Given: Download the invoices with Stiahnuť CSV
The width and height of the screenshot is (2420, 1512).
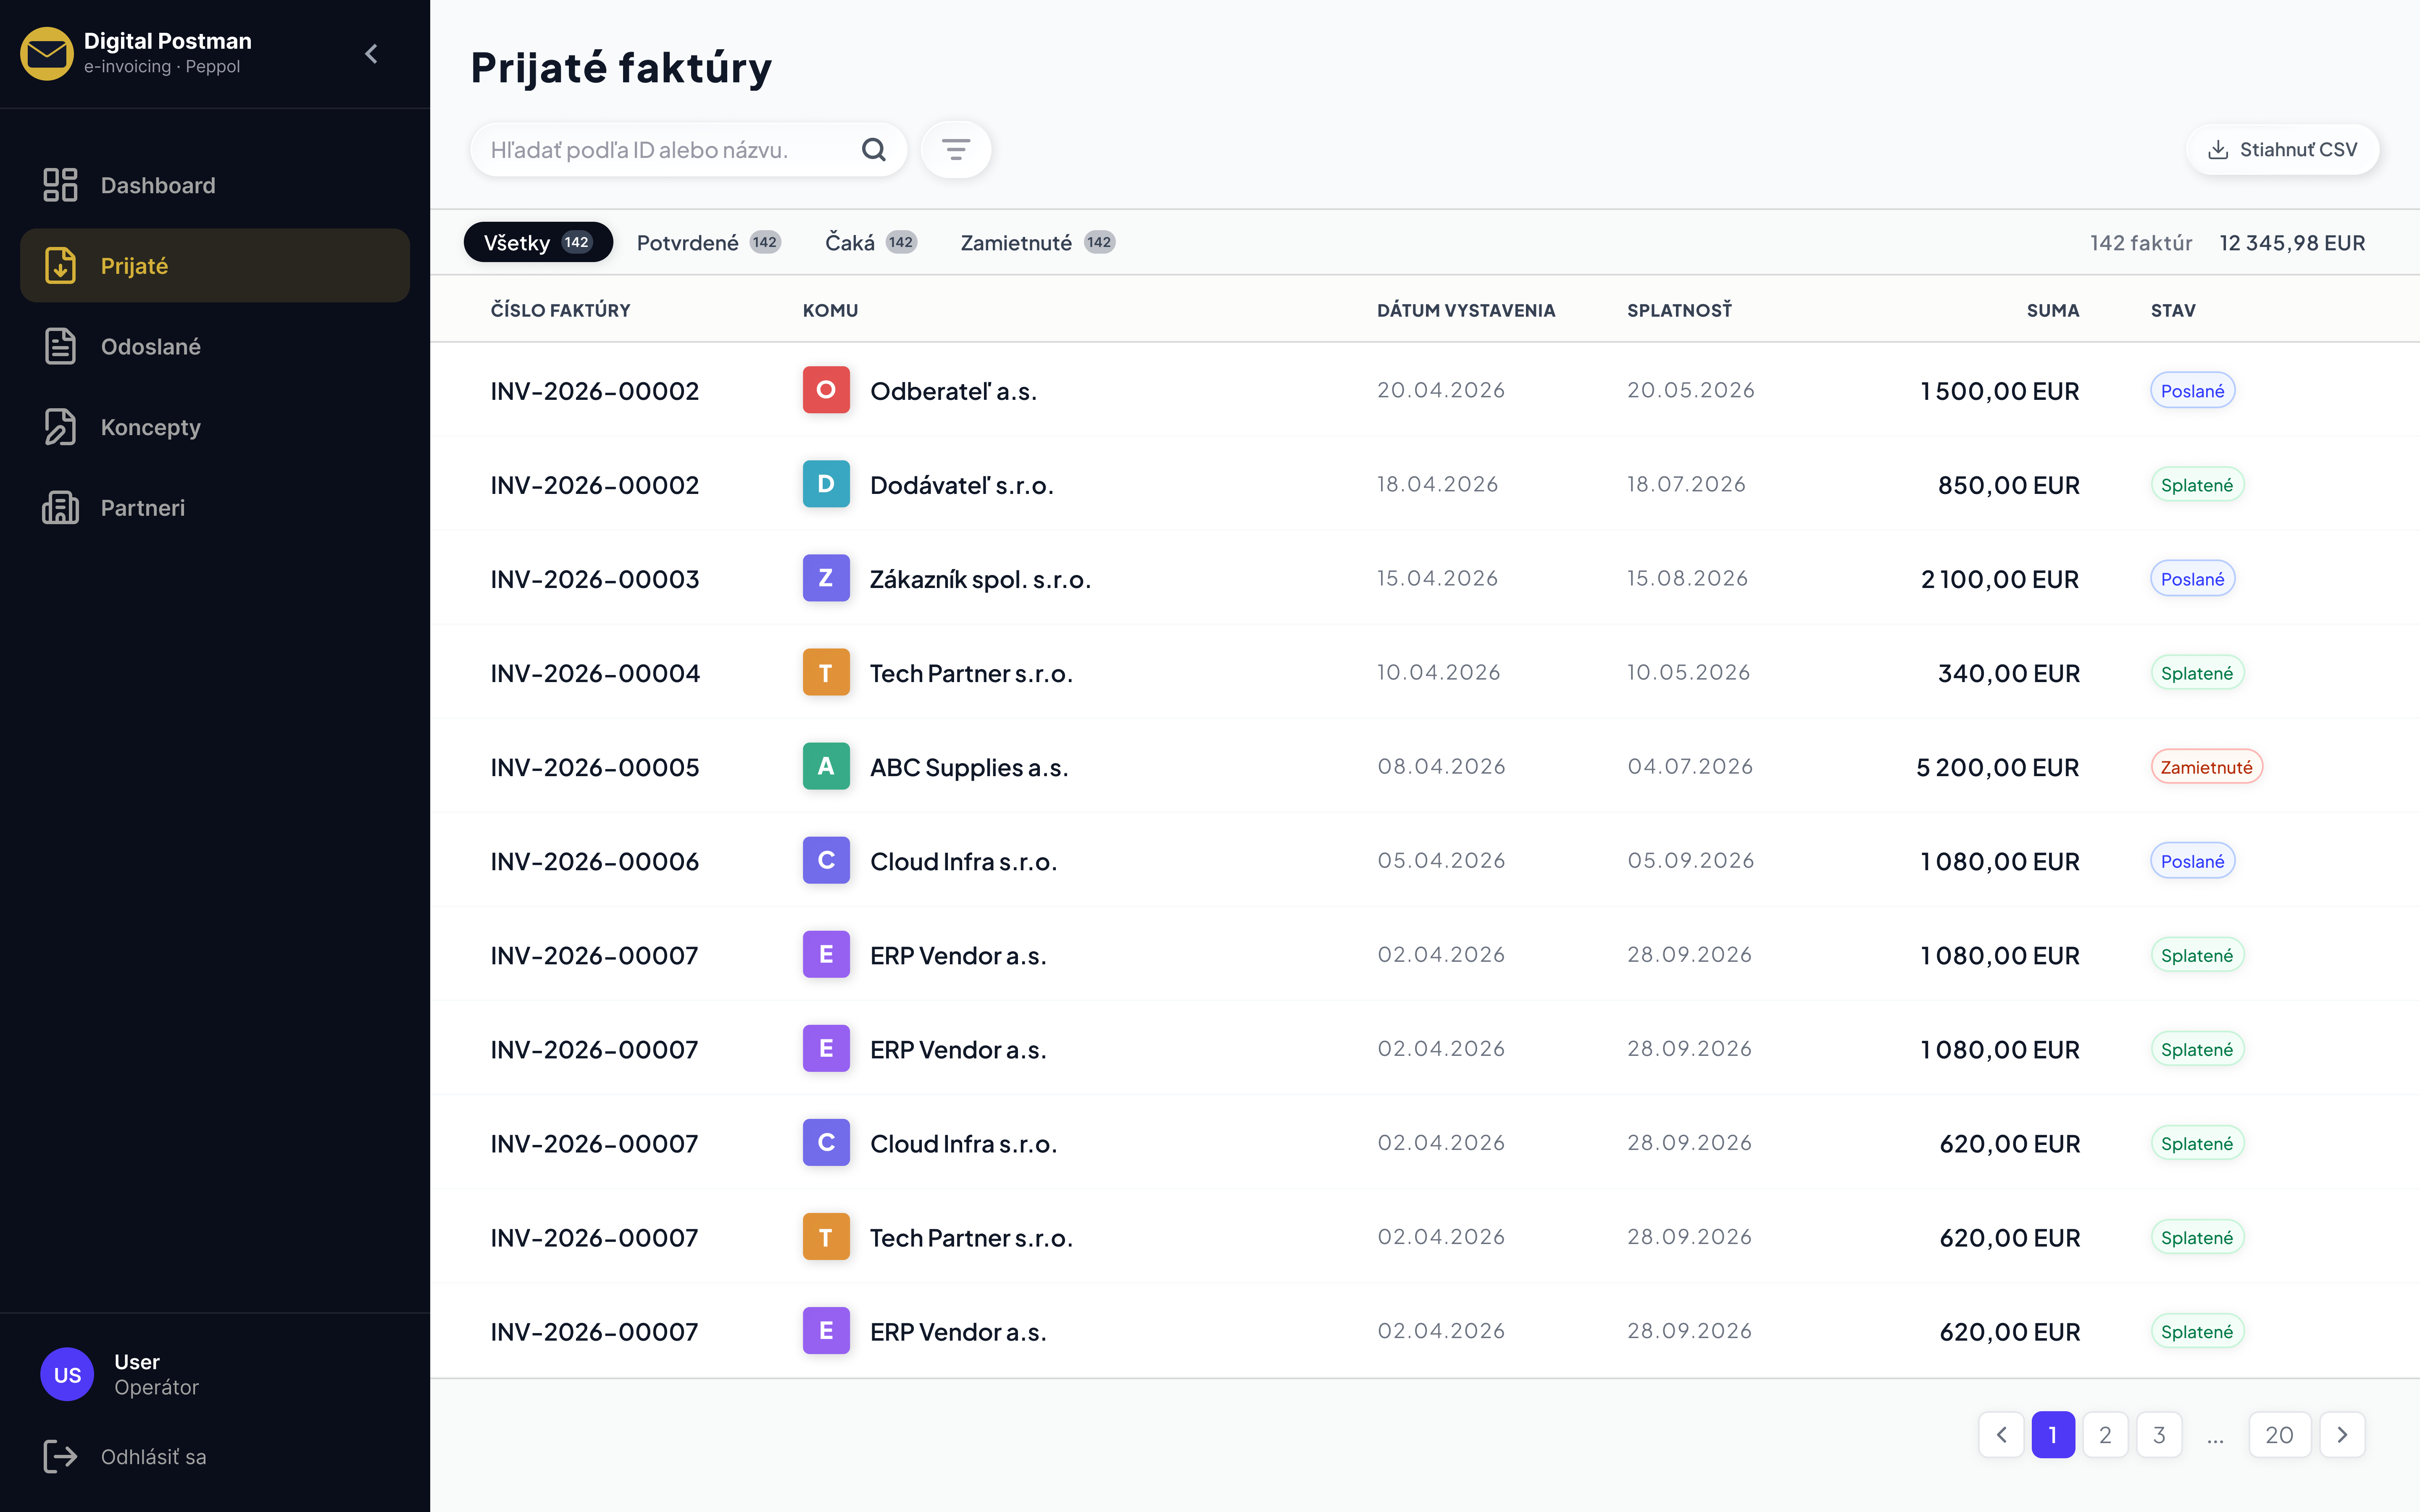Looking at the screenshot, I should pos(2282,150).
